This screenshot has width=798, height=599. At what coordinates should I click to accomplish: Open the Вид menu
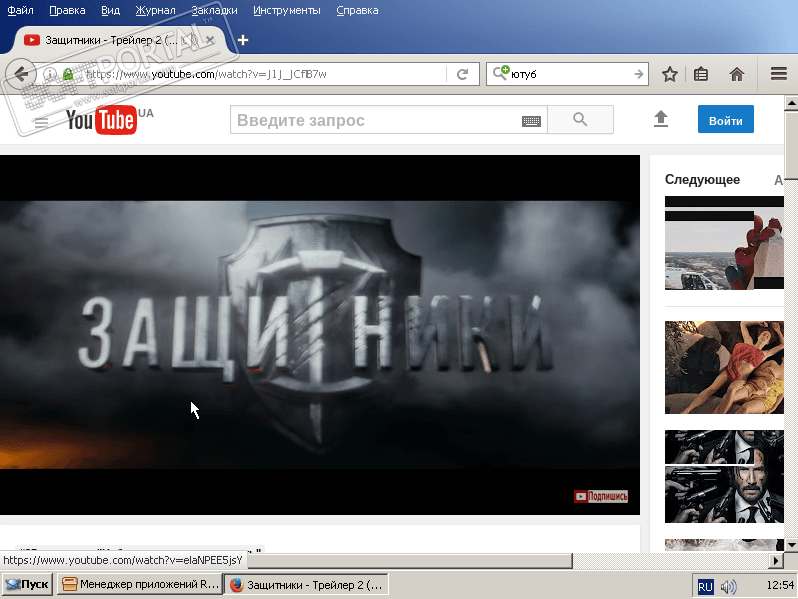(x=110, y=10)
